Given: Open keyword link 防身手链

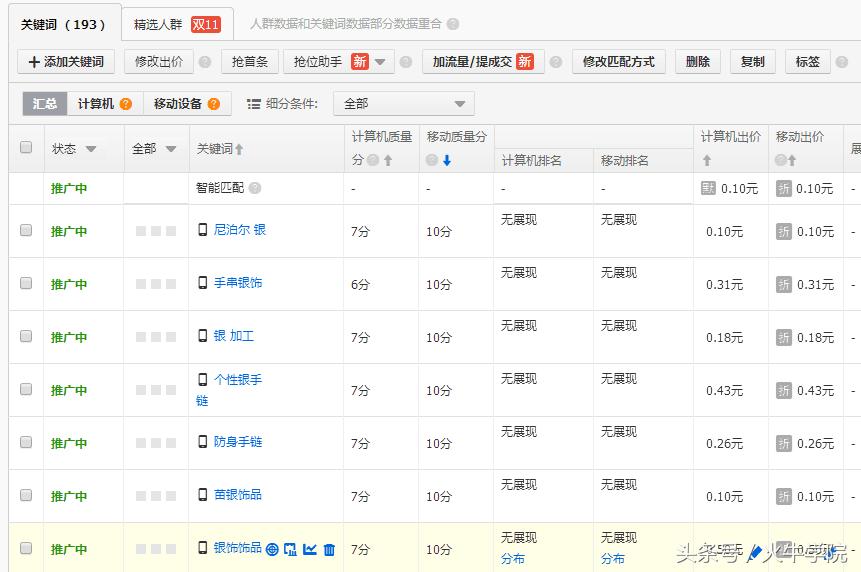Looking at the screenshot, I should [238, 442].
